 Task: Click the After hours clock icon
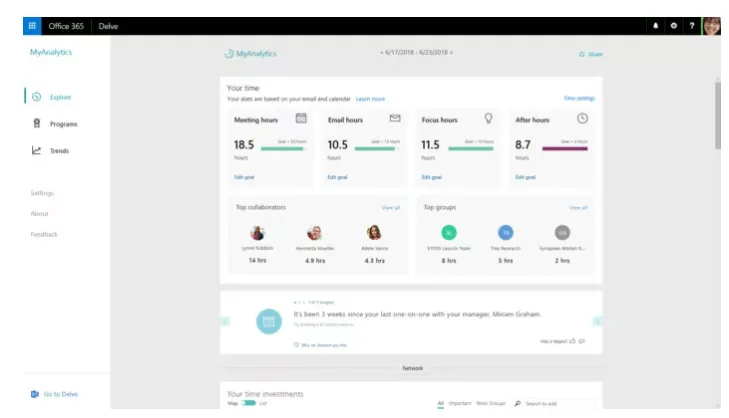[582, 118]
